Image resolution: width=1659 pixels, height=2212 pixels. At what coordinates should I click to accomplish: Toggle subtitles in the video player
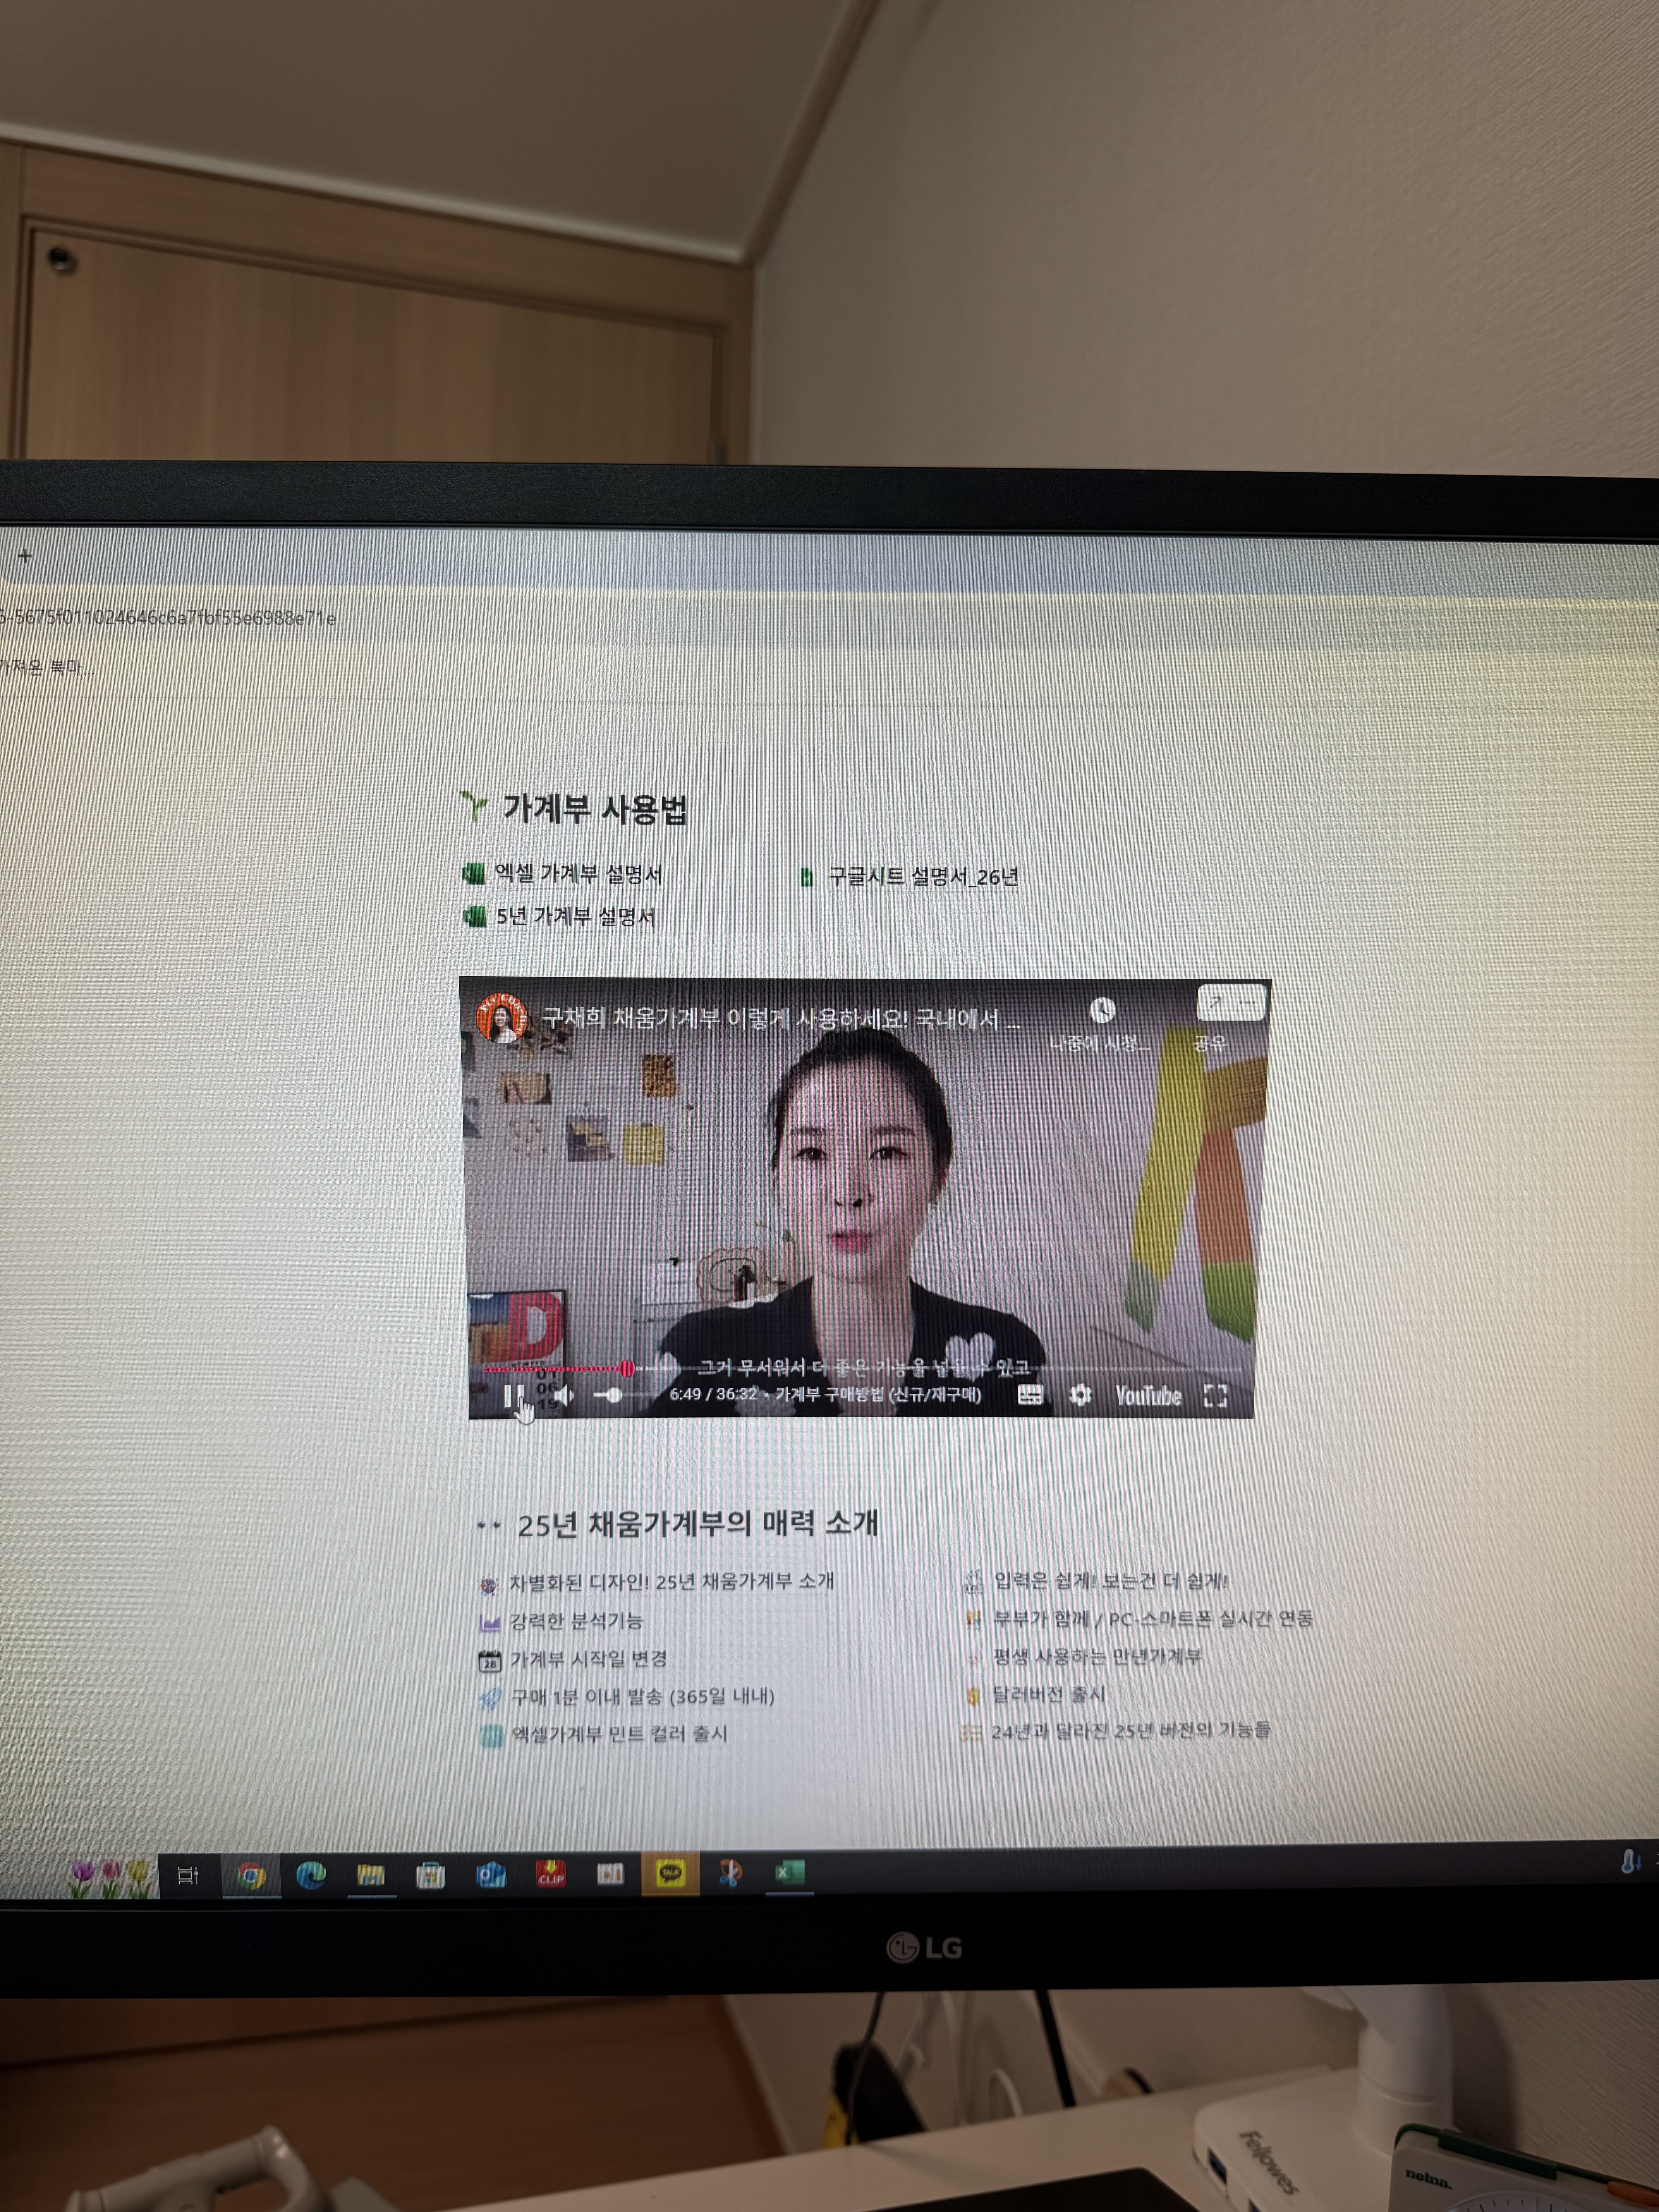(x=1030, y=1395)
